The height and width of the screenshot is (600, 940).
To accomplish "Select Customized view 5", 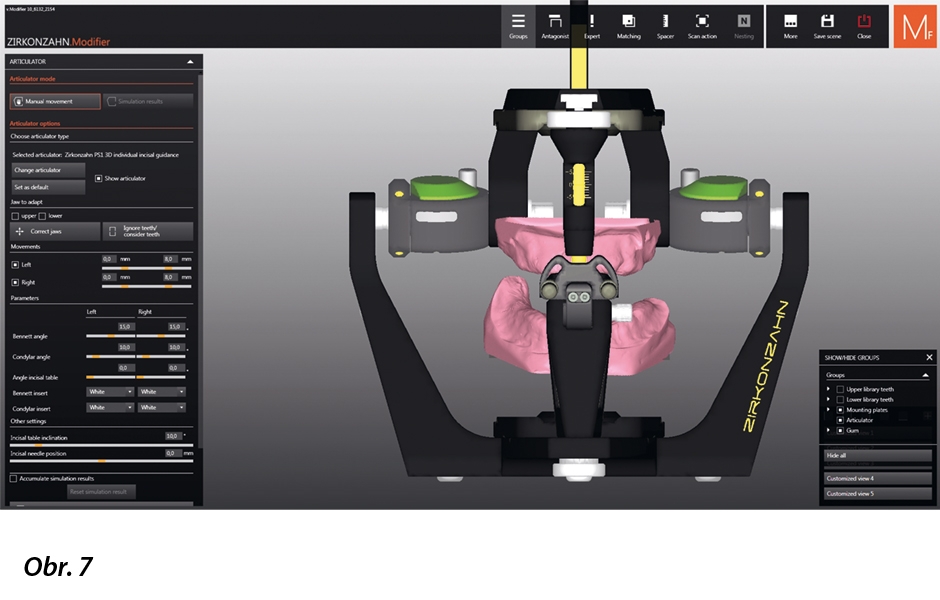I will 876,494.
